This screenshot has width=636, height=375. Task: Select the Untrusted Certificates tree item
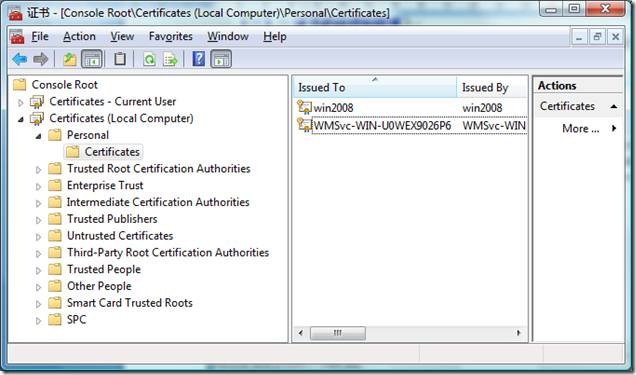[x=120, y=236]
